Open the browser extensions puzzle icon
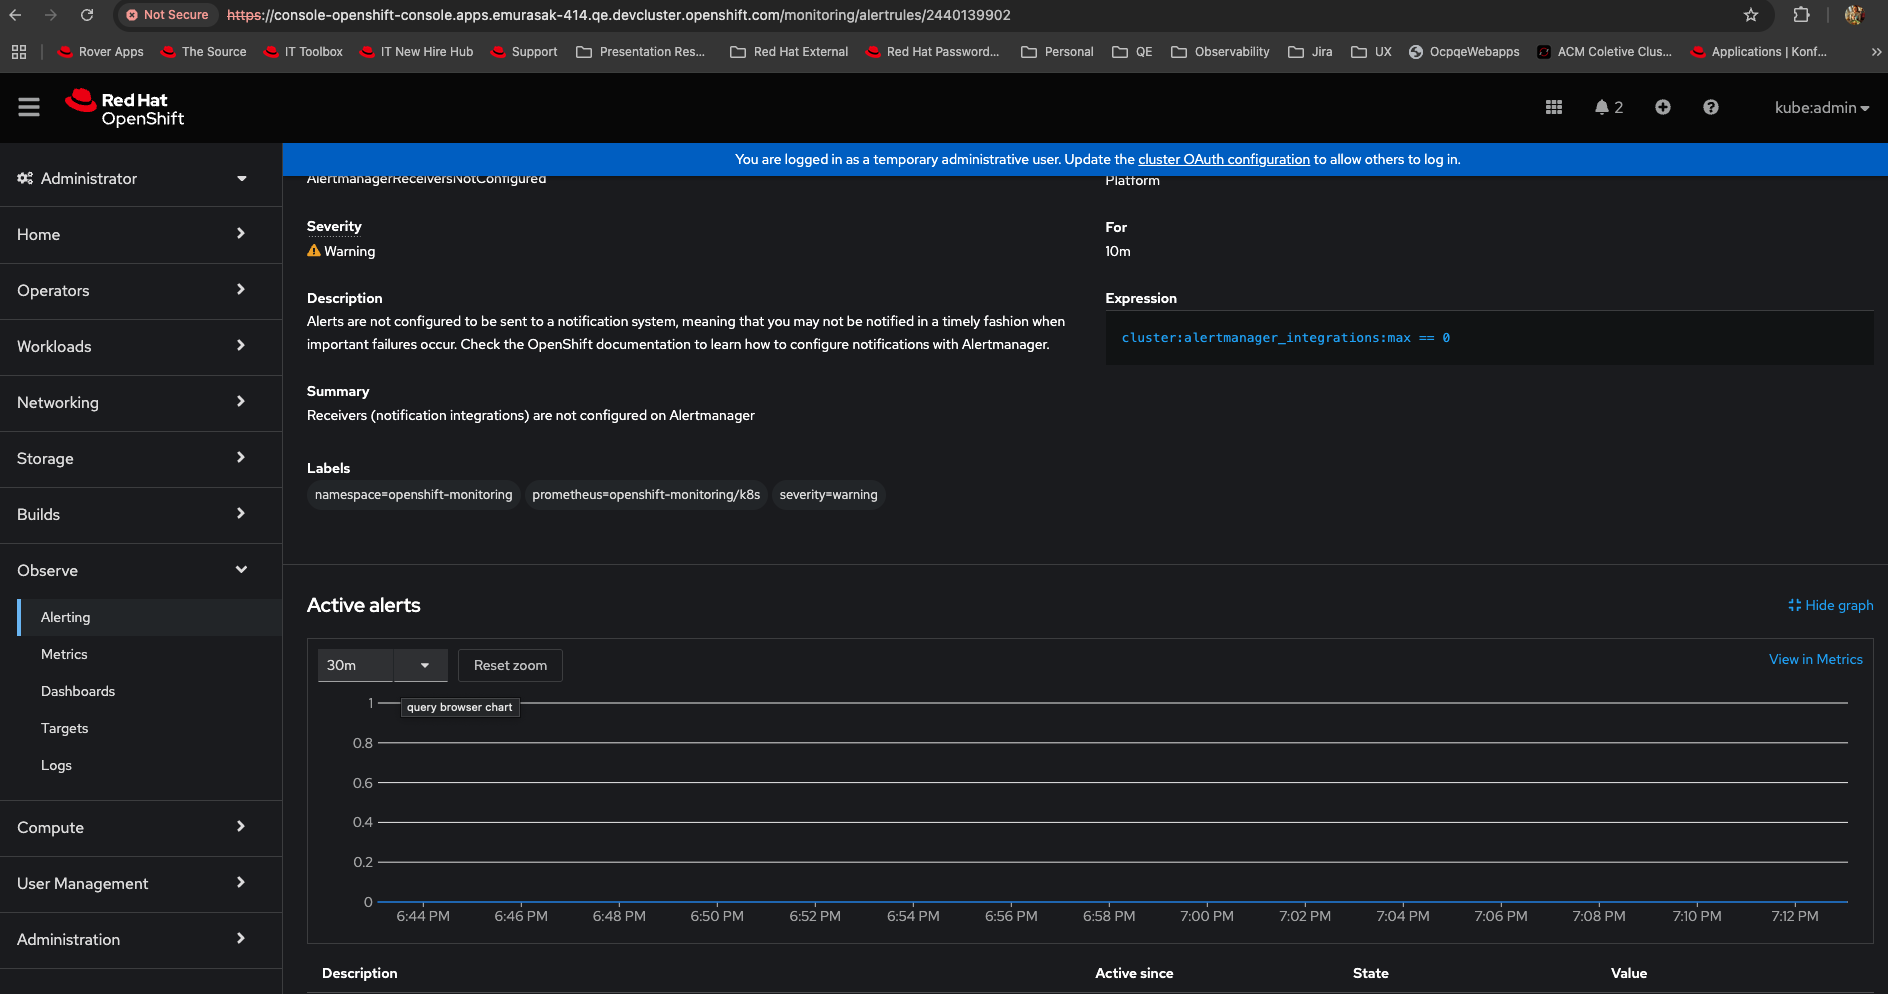Image resolution: width=1888 pixels, height=994 pixels. pos(1801,15)
